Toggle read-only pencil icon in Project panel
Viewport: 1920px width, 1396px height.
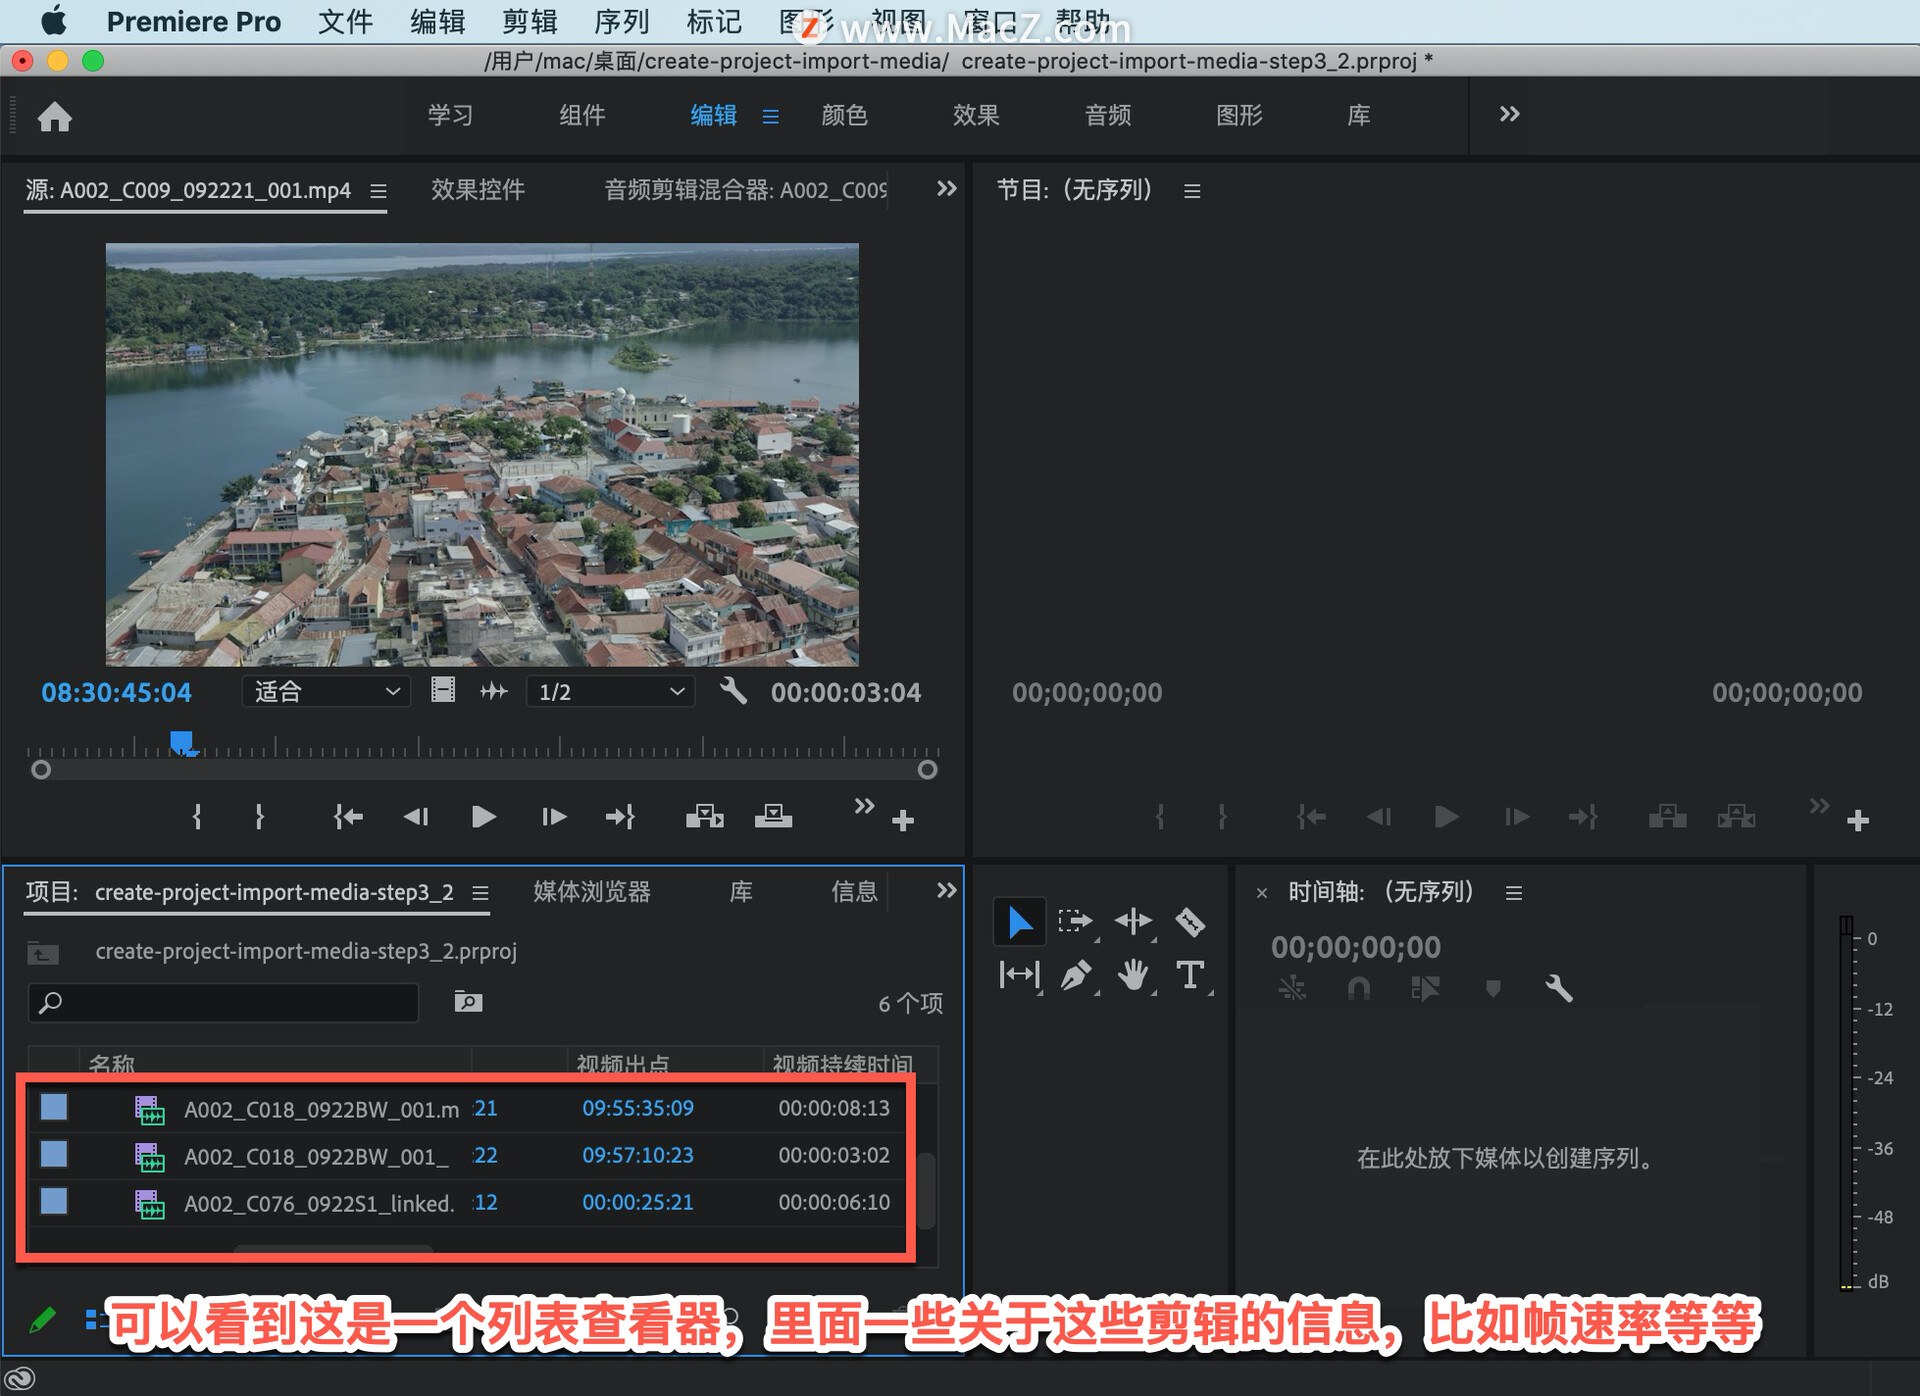(42, 1320)
